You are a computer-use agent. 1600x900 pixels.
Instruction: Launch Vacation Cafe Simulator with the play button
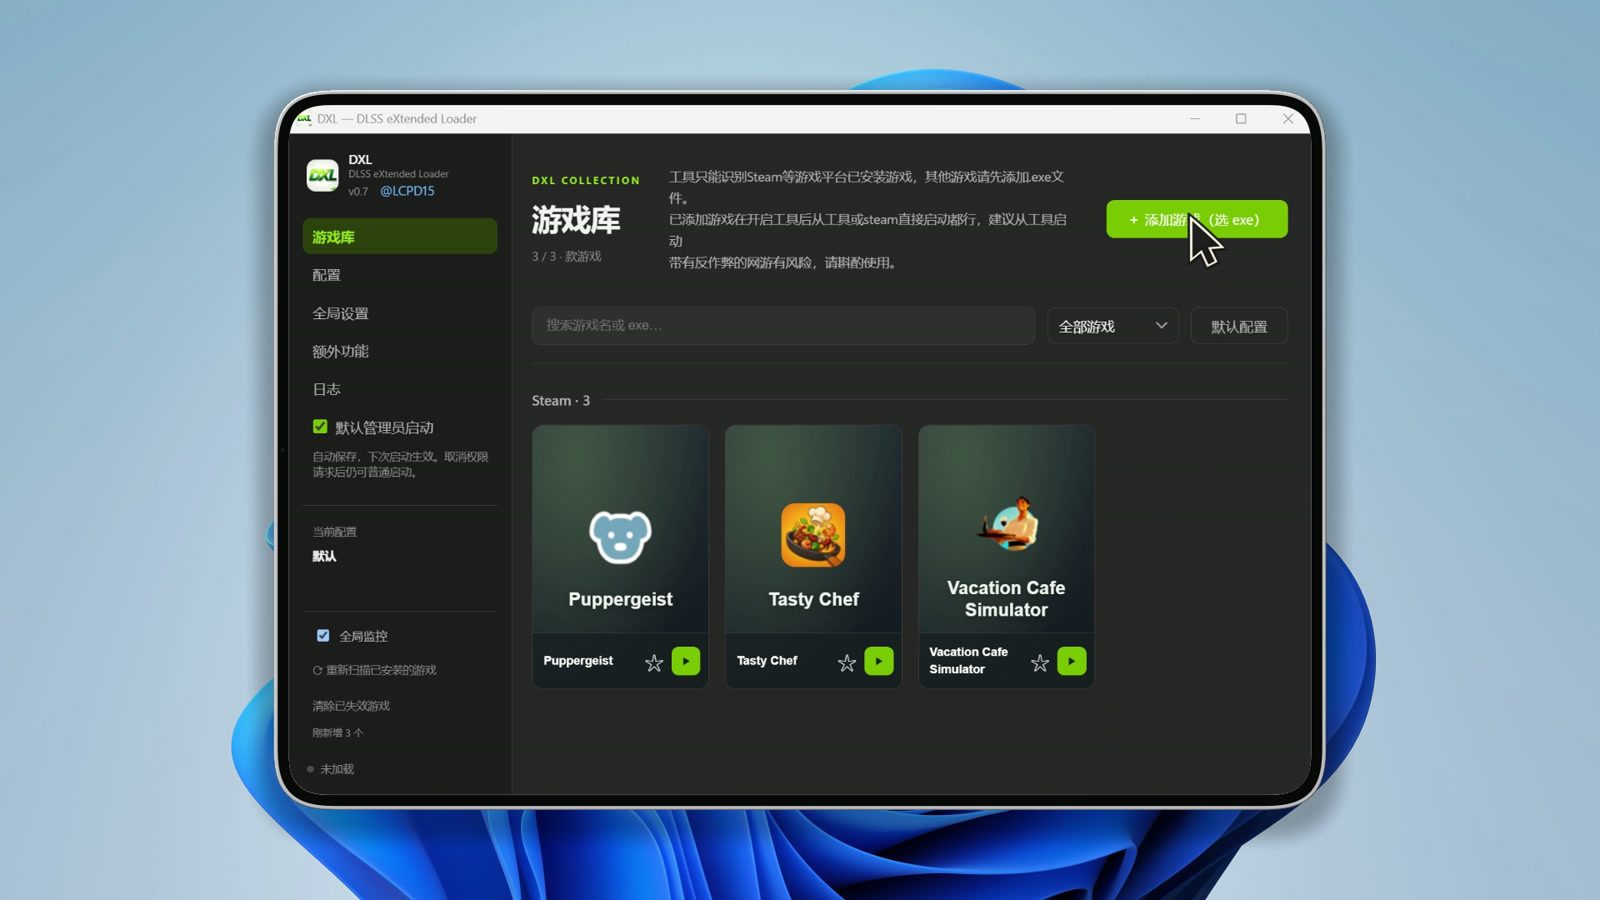pyautogui.click(x=1072, y=661)
